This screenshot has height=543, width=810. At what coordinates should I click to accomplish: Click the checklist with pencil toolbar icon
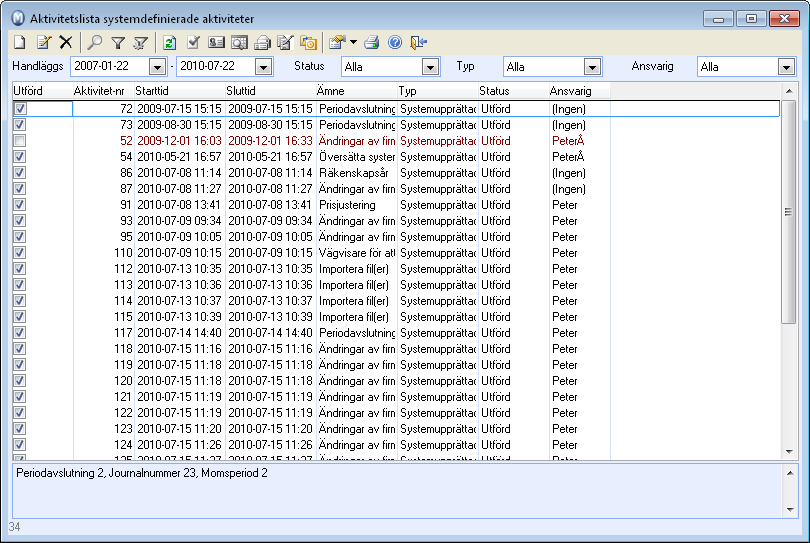(285, 42)
